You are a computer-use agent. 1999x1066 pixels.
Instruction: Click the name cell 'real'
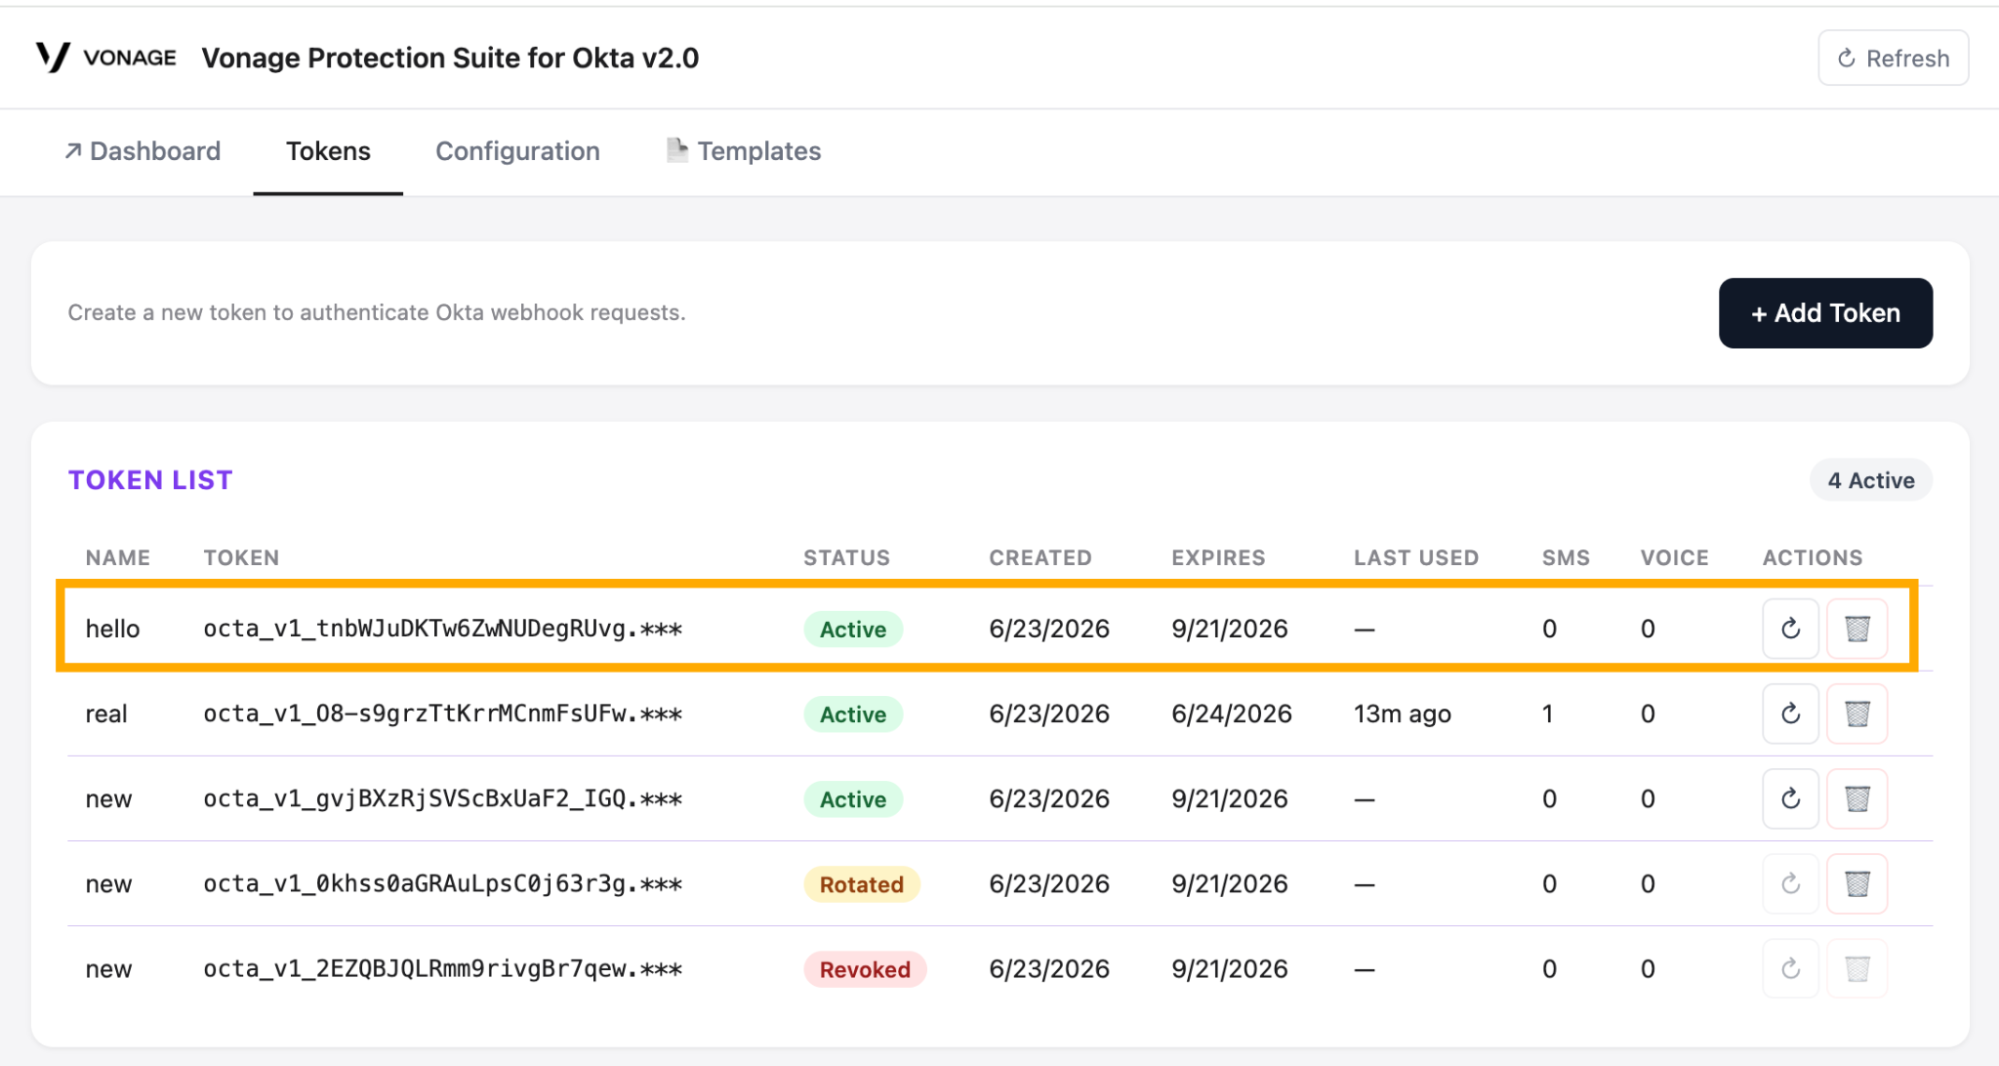point(106,714)
